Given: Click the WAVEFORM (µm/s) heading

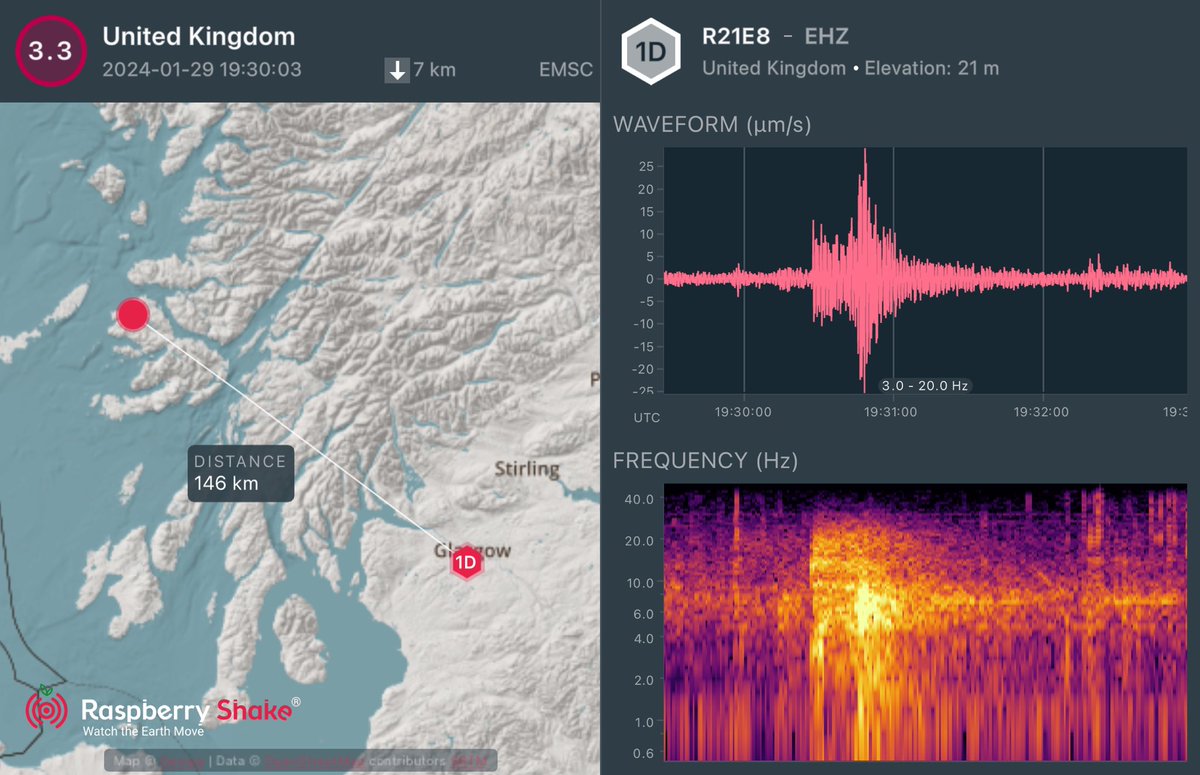Looking at the screenshot, I should click(x=712, y=125).
